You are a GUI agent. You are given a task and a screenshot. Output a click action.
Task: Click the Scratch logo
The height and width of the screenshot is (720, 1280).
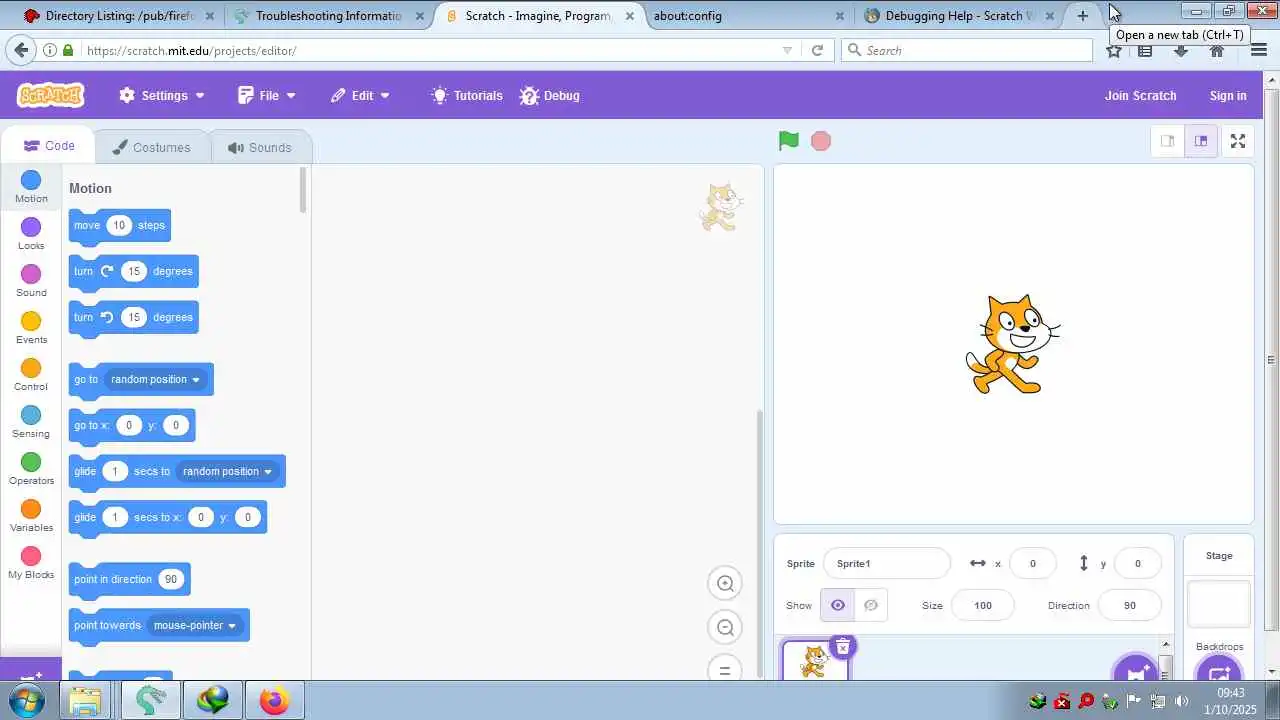50,95
